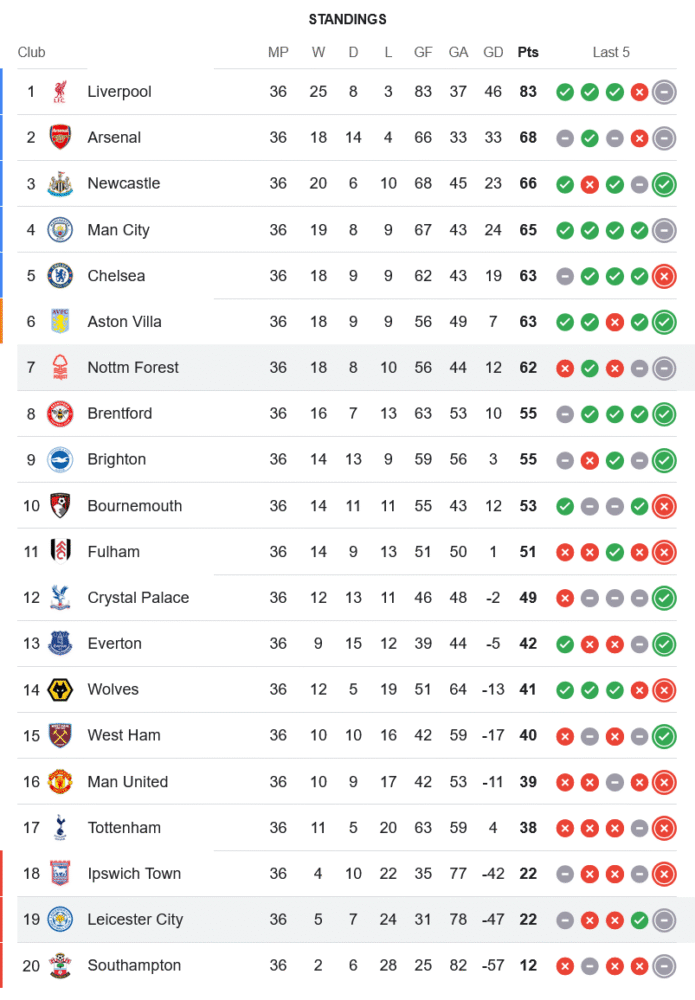
Task: Click Chelsea's latest loss indicator
Action: [664, 276]
